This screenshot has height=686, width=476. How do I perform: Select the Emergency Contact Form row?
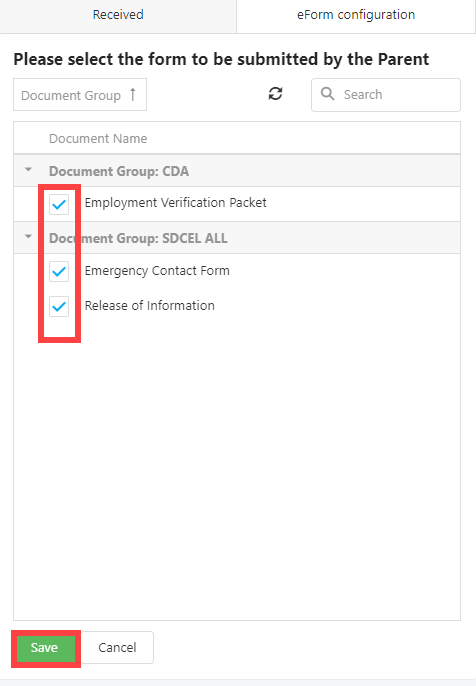click(x=237, y=271)
